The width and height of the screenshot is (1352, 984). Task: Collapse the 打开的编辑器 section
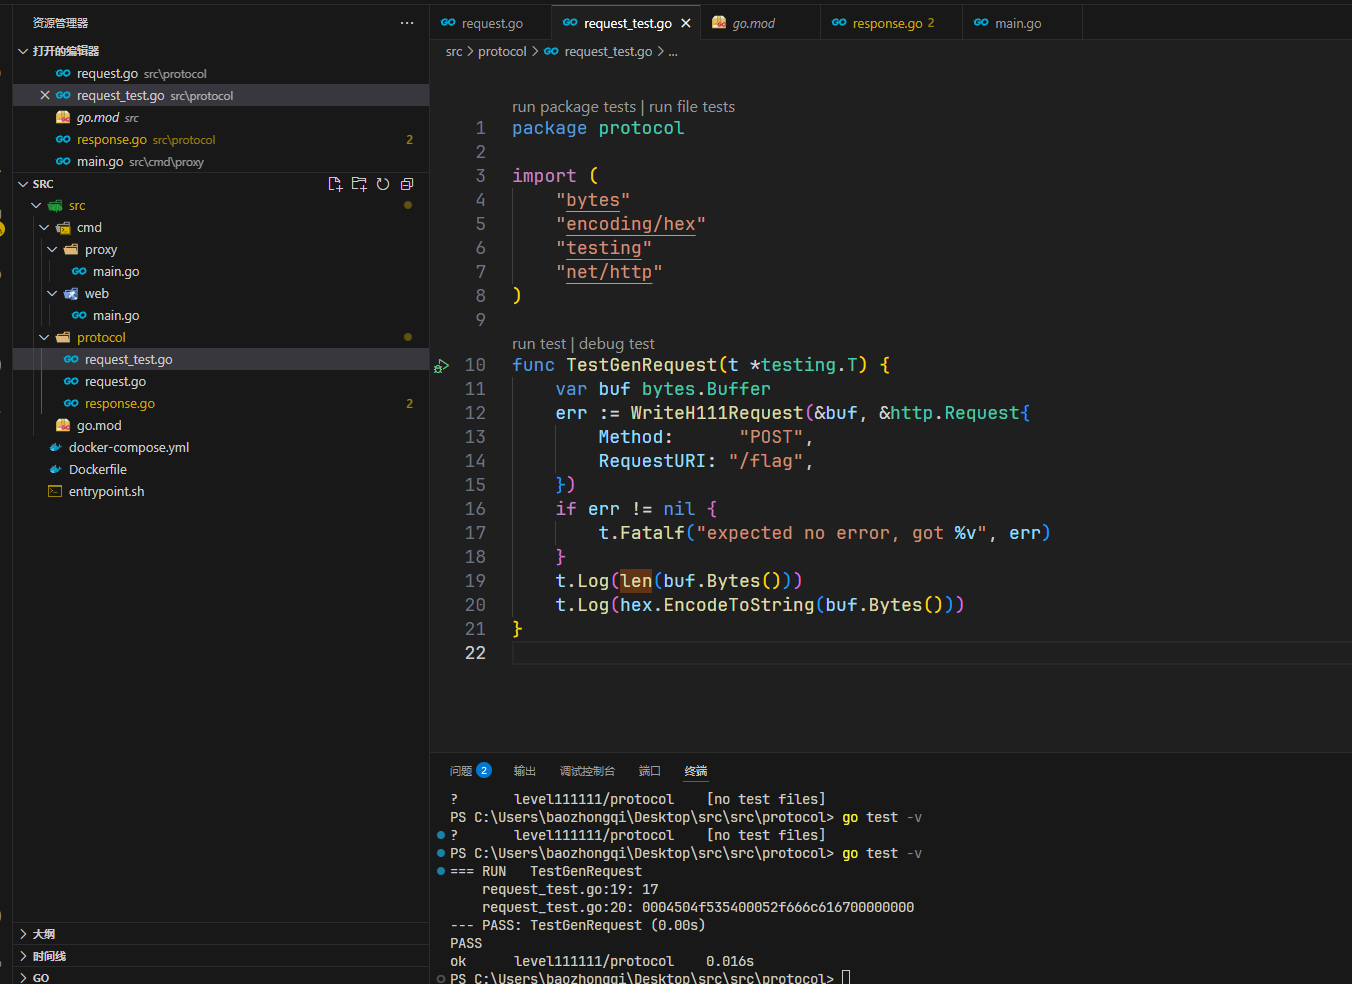pos(65,51)
